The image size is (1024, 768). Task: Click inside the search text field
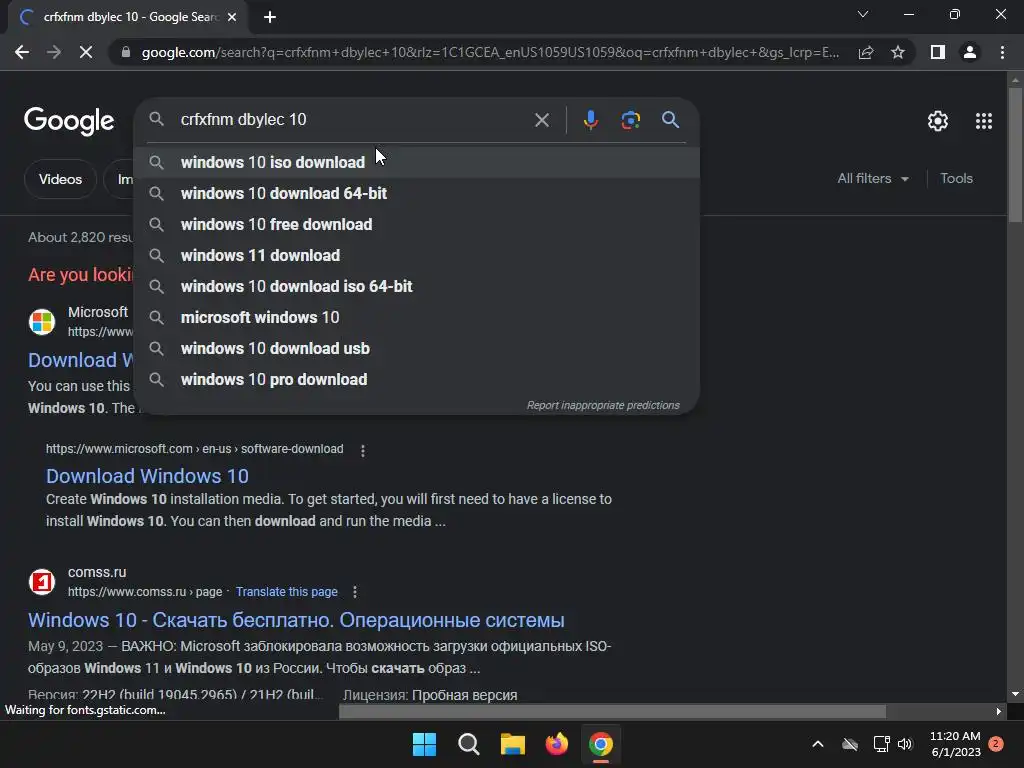pos(353,120)
